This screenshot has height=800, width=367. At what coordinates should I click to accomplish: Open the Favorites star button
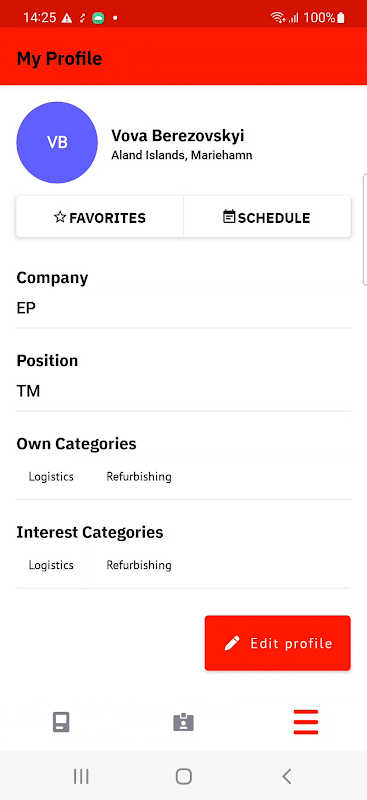point(100,217)
